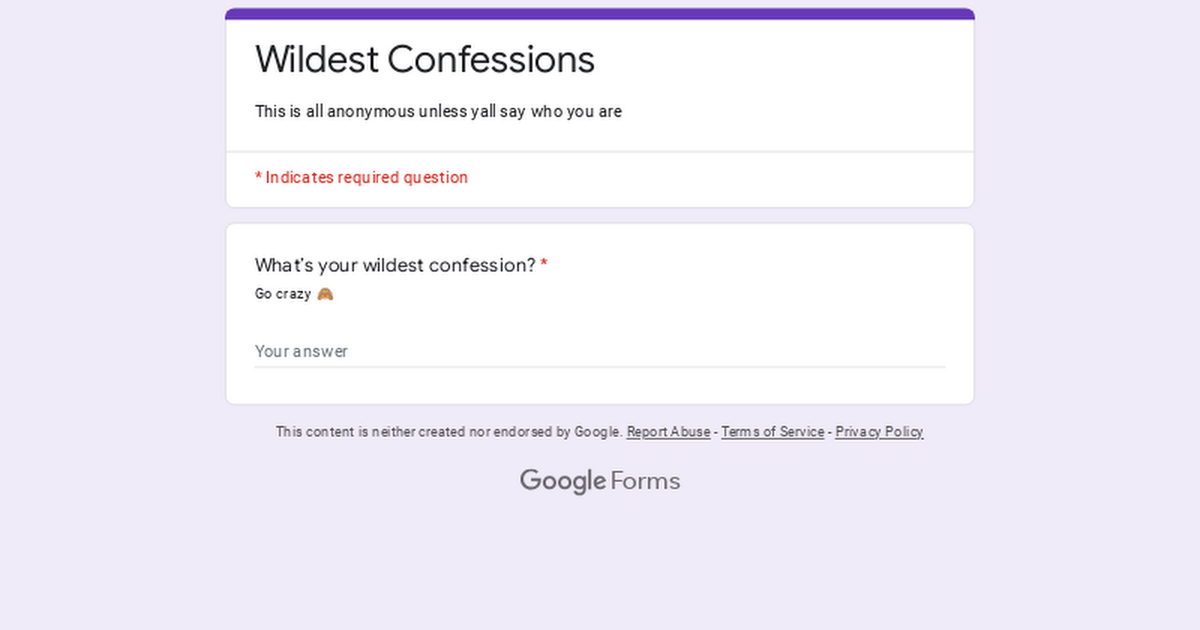Image resolution: width=1200 pixels, height=630 pixels.
Task: Open the Privacy Policy link
Action: 879,432
